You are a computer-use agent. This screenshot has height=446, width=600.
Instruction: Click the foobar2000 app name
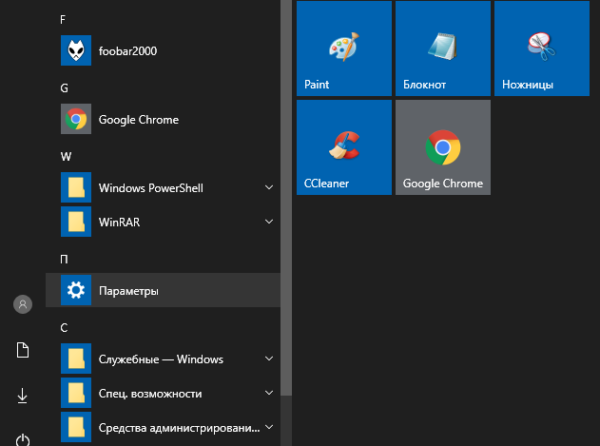[128, 51]
